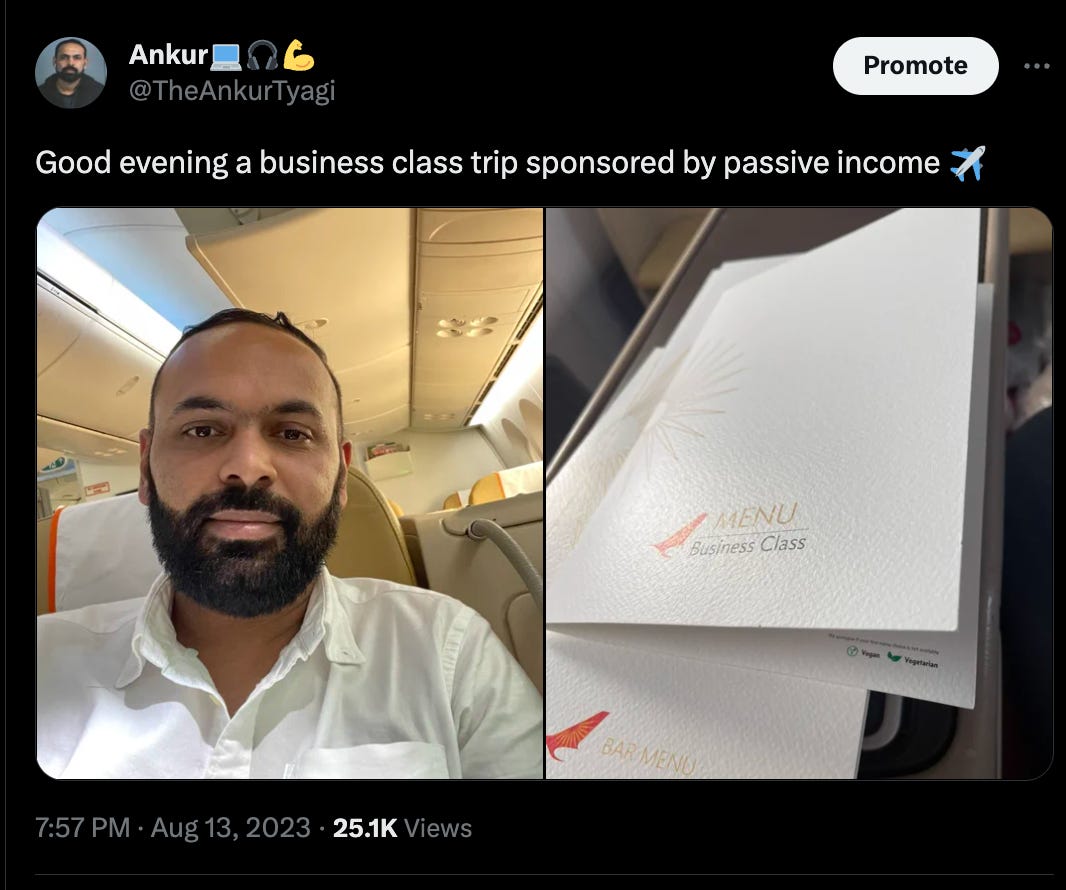Open the three-dot more options menu
Screen dimensions: 1066x890
(1037, 66)
